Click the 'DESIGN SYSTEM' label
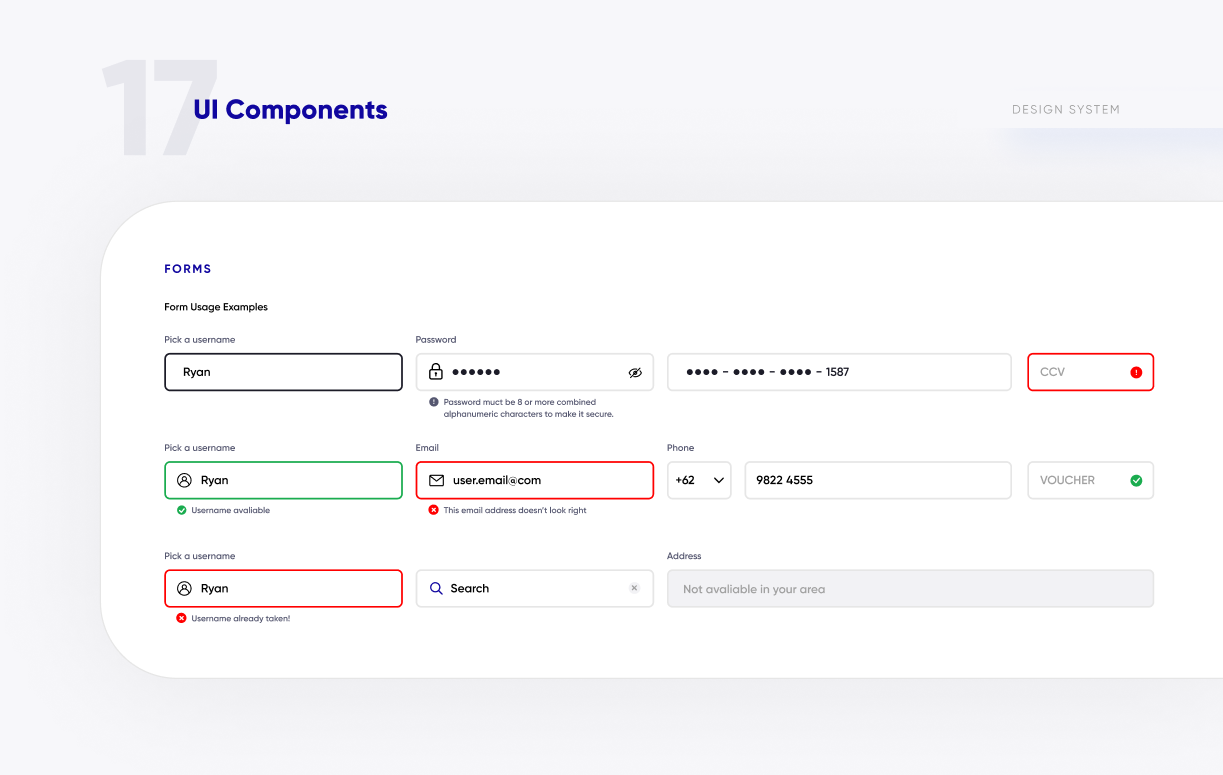Image resolution: width=1223 pixels, height=775 pixels. [1066, 110]
